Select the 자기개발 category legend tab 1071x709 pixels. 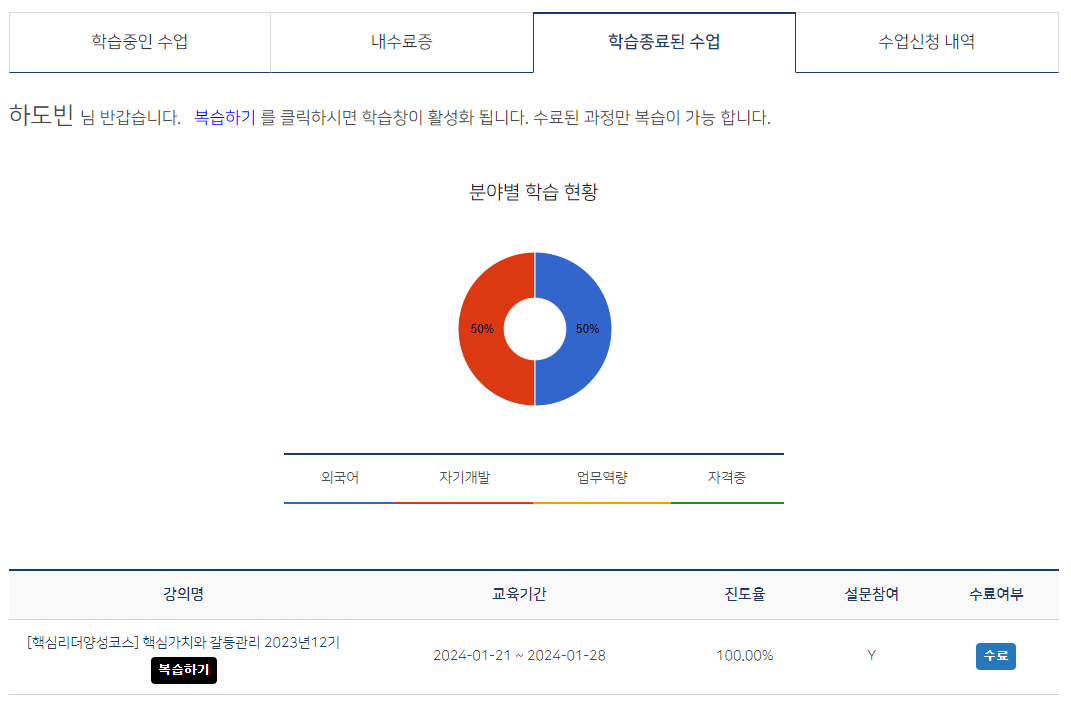(x=464, y=477)
